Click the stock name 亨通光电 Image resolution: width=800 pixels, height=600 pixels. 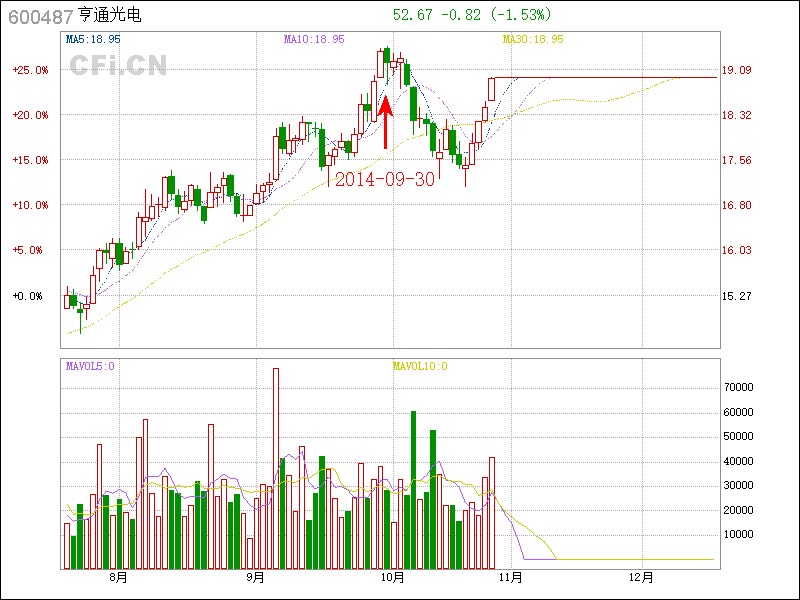click(110, 15)
